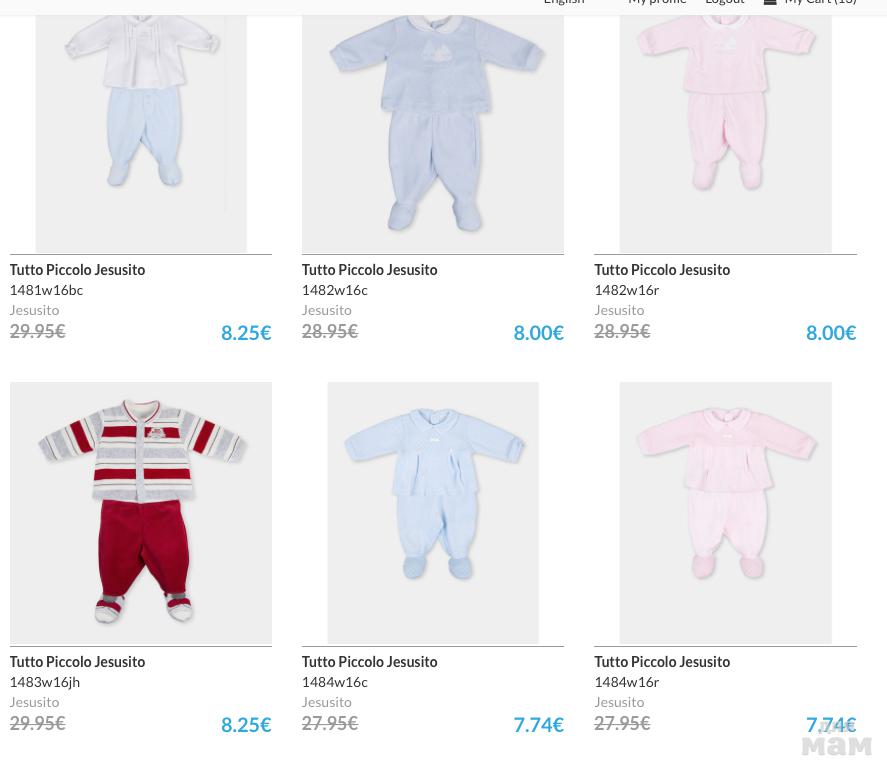Image resolution: width=887 pixels, height=770 pixels.
Task: Open the product title above 1484w16r
Action: click(x=662, y=662)
